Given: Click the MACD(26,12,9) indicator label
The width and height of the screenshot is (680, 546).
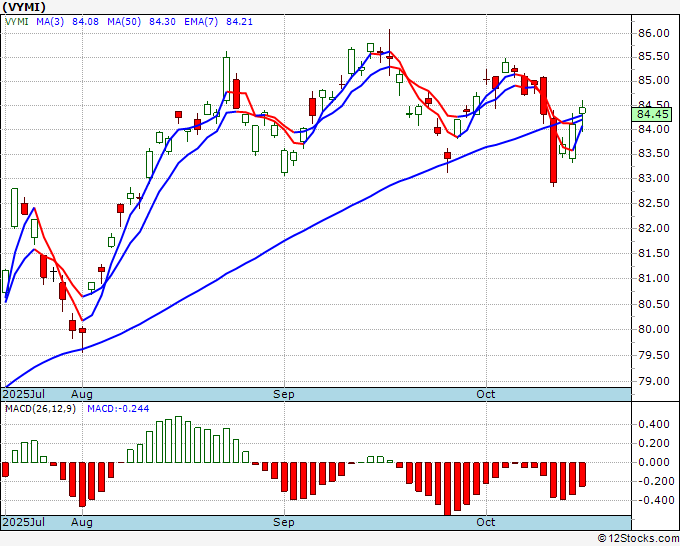Looking at the screenshot, I should (x=40, y=409).
